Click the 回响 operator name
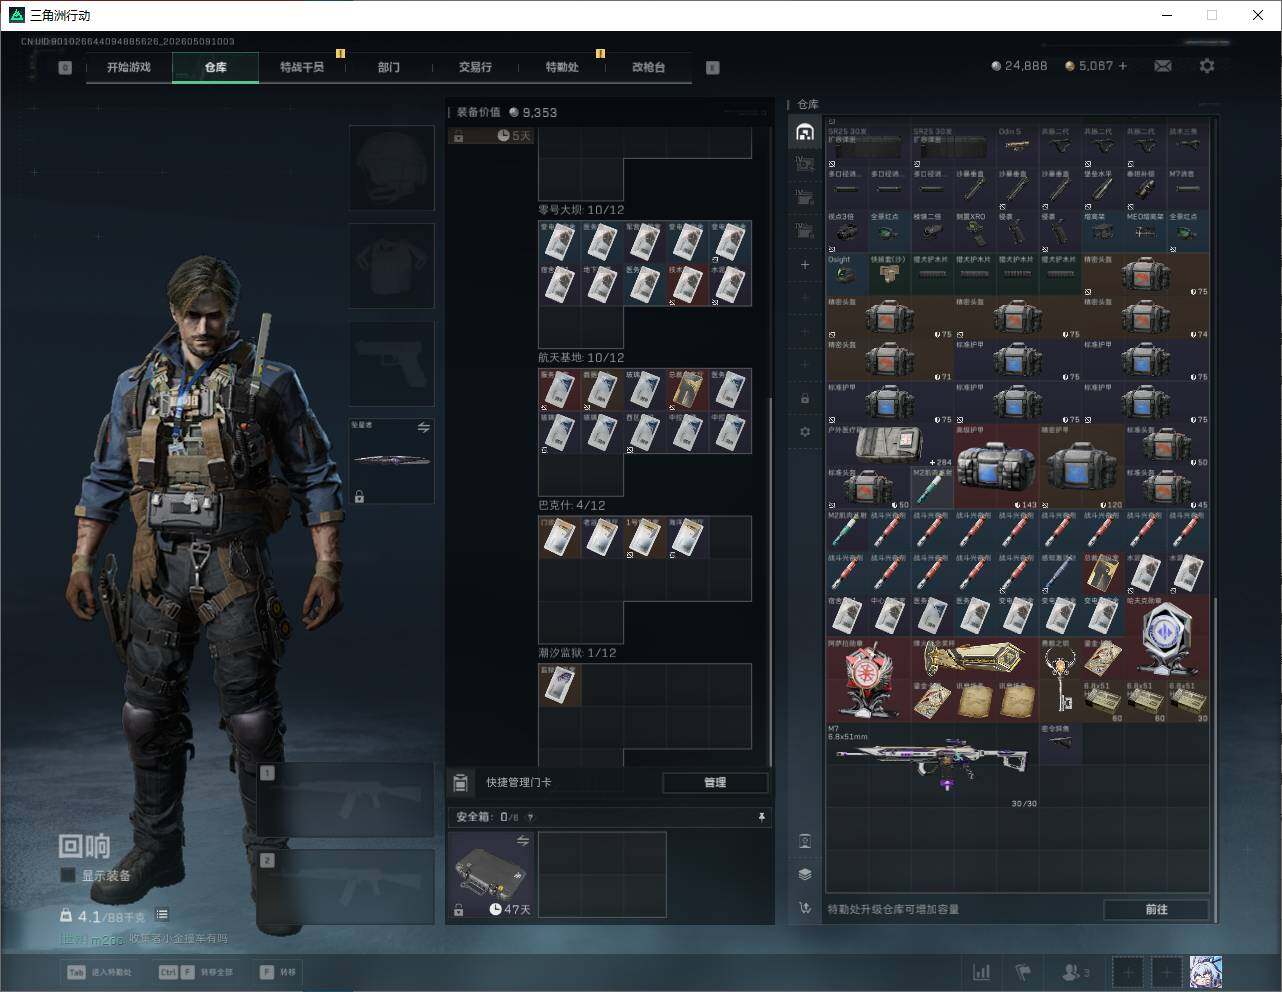 84,846
